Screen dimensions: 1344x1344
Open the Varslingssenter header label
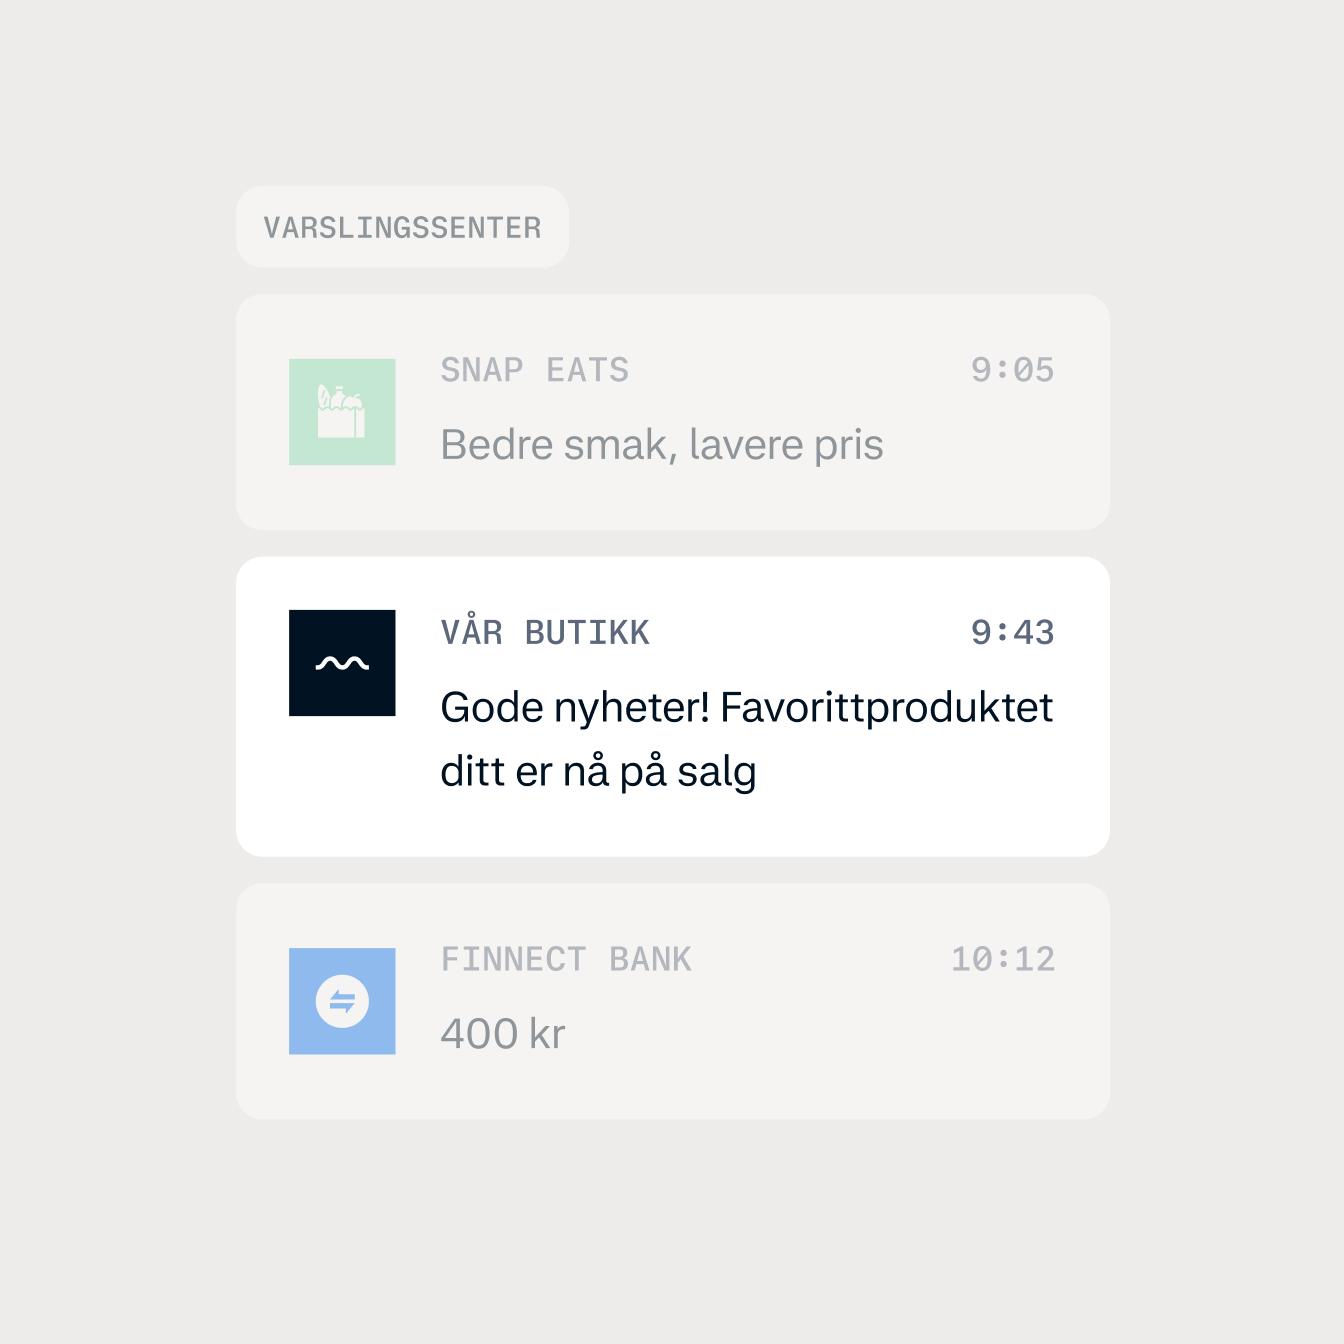coord(402,227)
